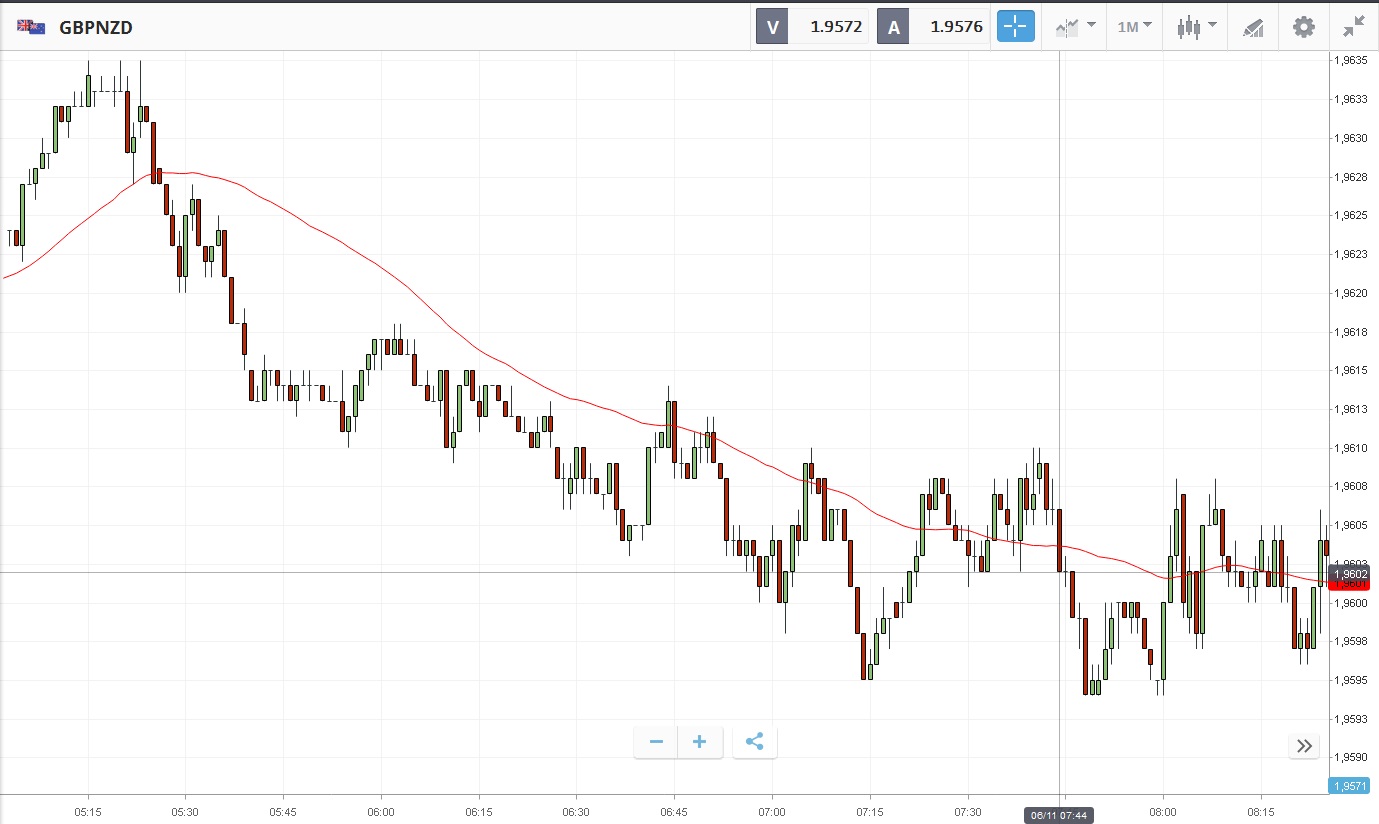Open the drawing tools icon
The width and height of the screenshot is (1379, 824).
tap(1253, 27)
